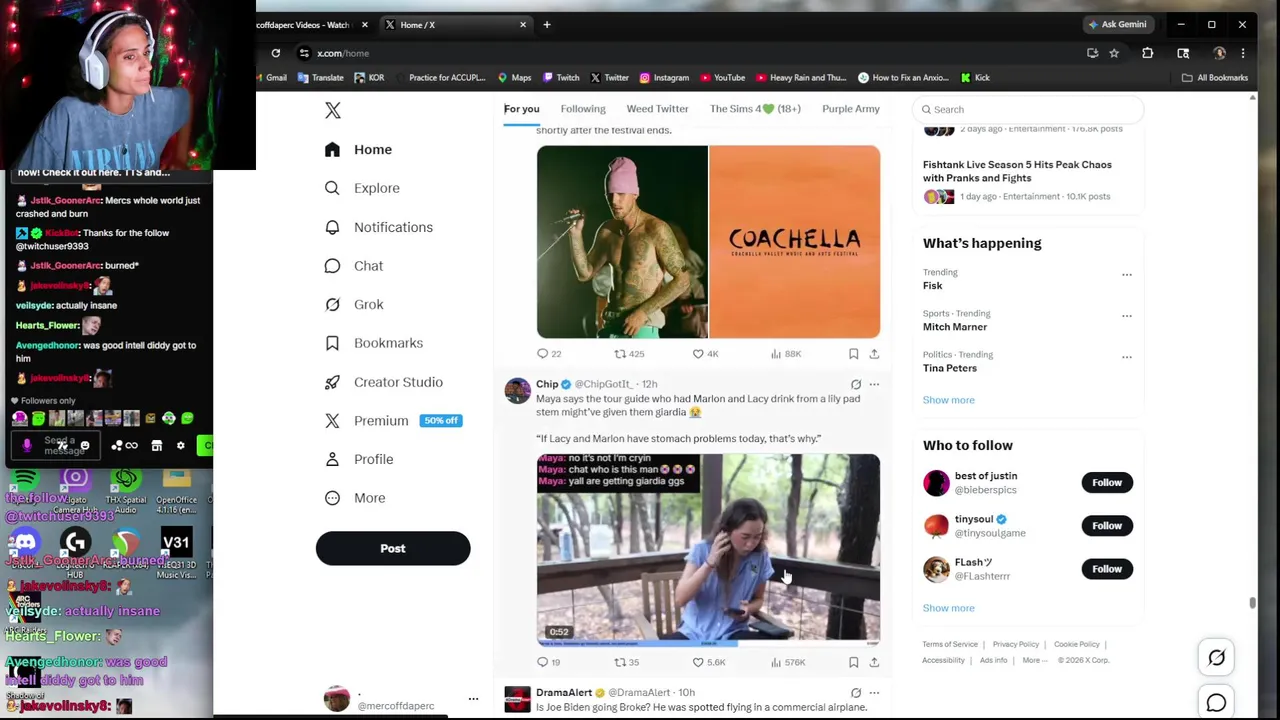The image size is (1280, 720).
Task: Play the Maya giardia video
Action: 708,550
